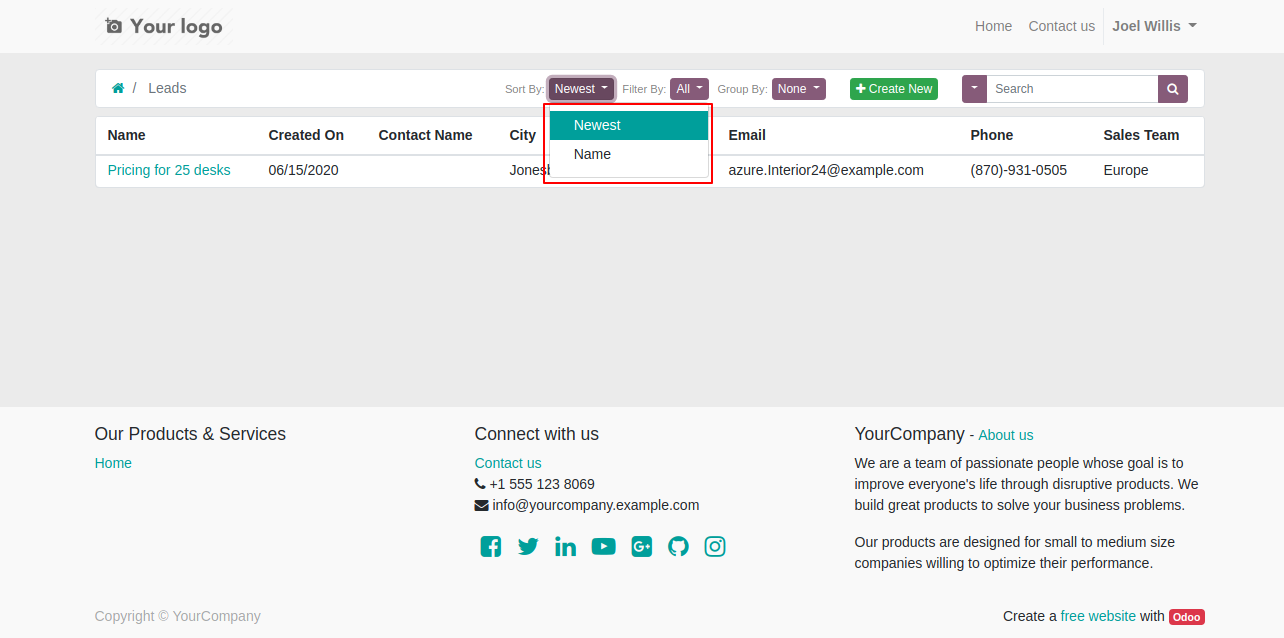
Task: Open the About us footer link
Action: click(x=1005, y=435)
